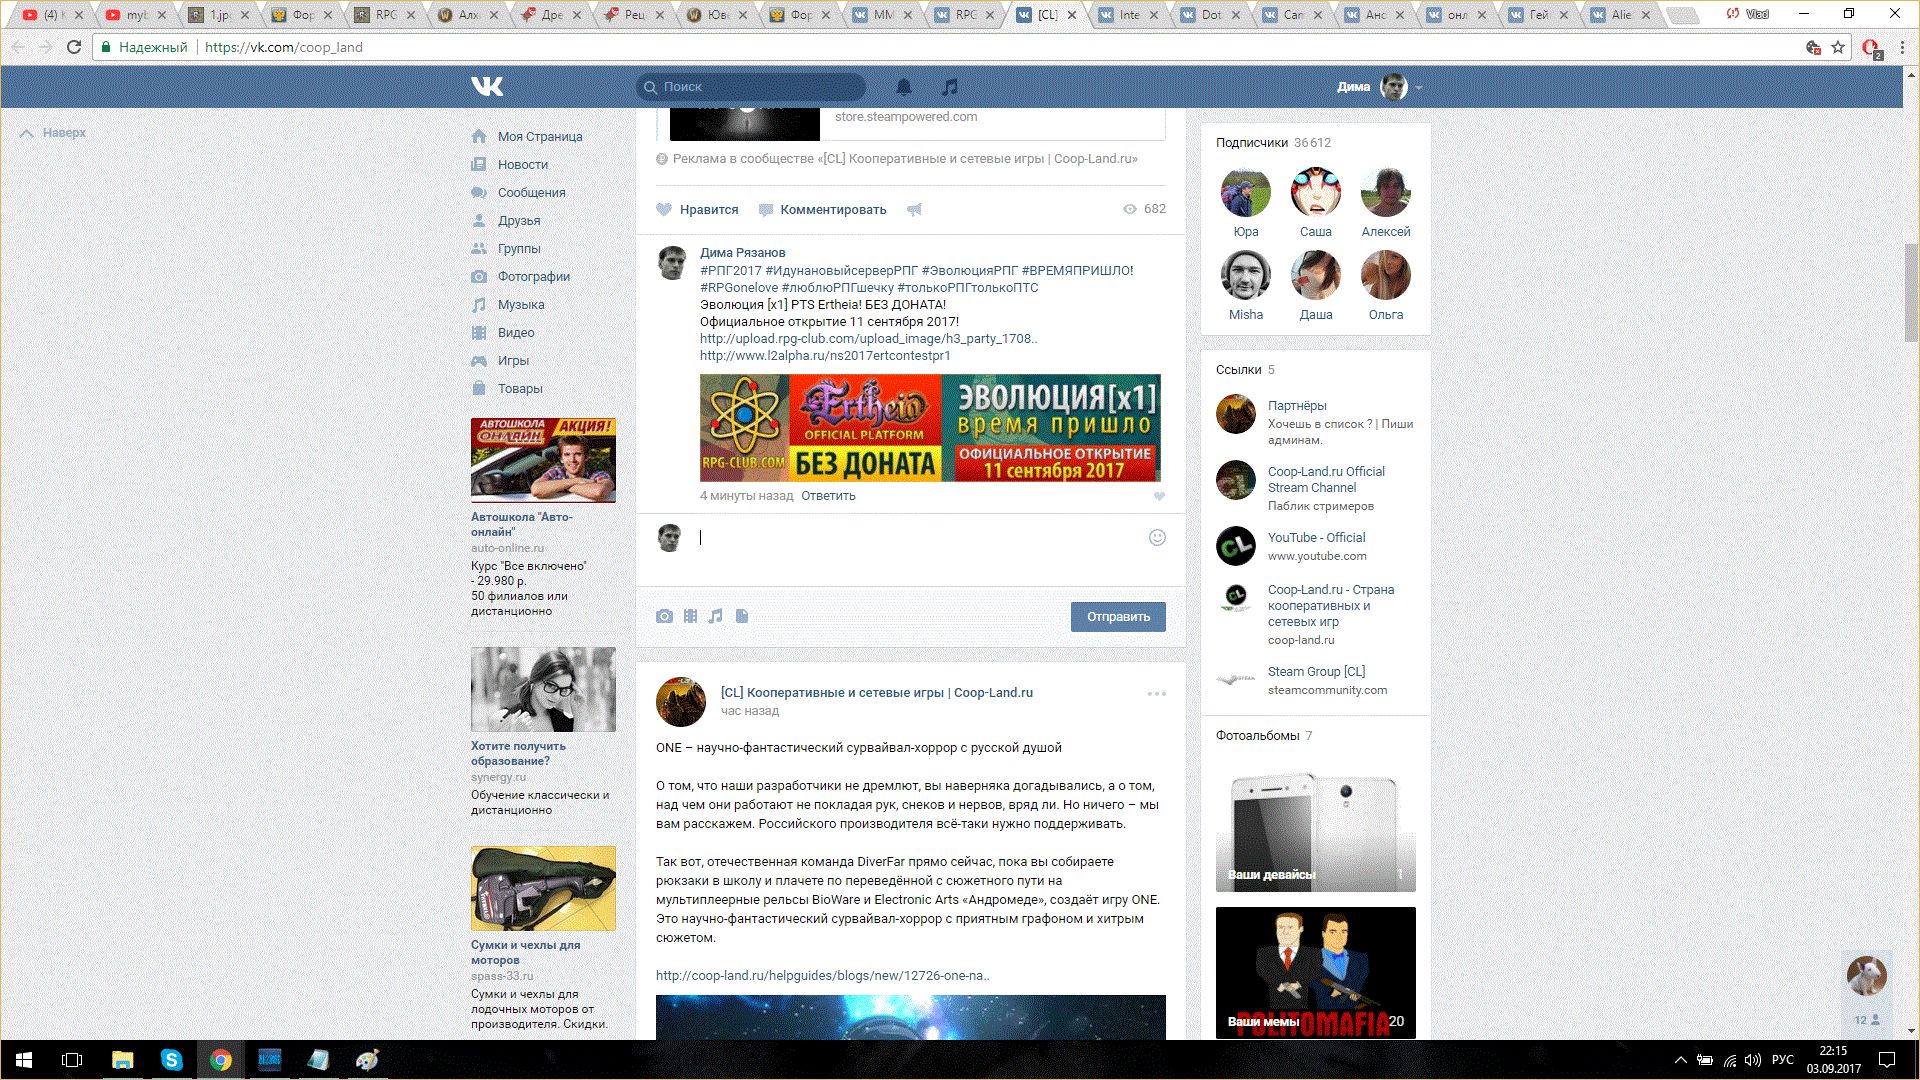Image resolution: width=1920 pixels, height=1080 pixels.
Task: Open the Моя Страница menu item
Action: 527,137
